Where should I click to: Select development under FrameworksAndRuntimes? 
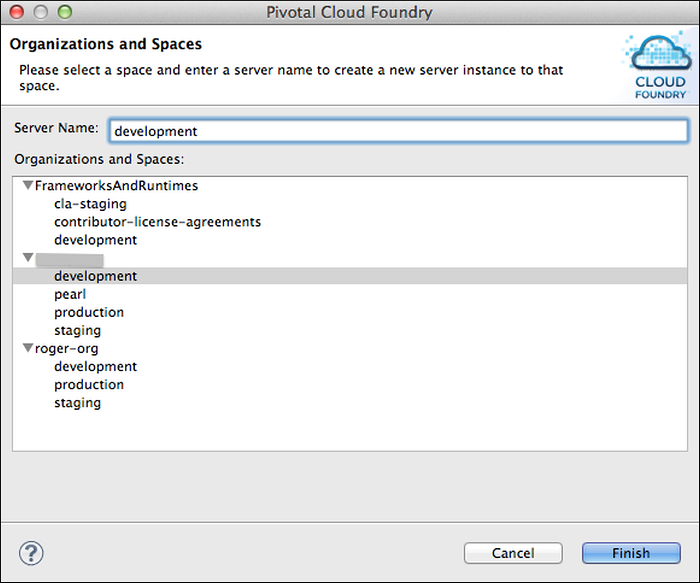(x=95, y=240)
